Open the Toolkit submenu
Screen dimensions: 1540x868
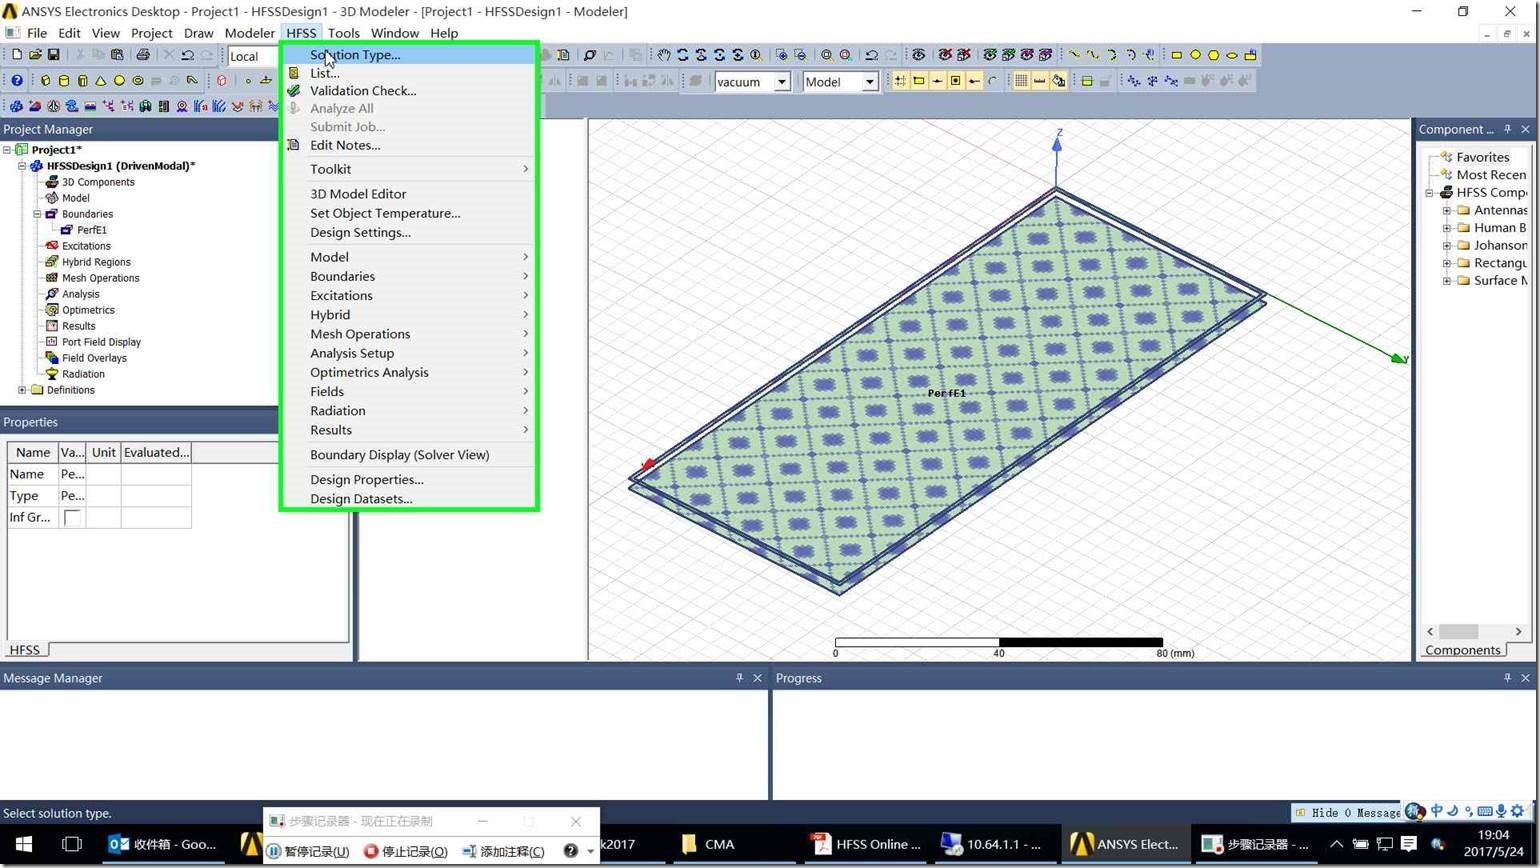[x=410, y=169]
